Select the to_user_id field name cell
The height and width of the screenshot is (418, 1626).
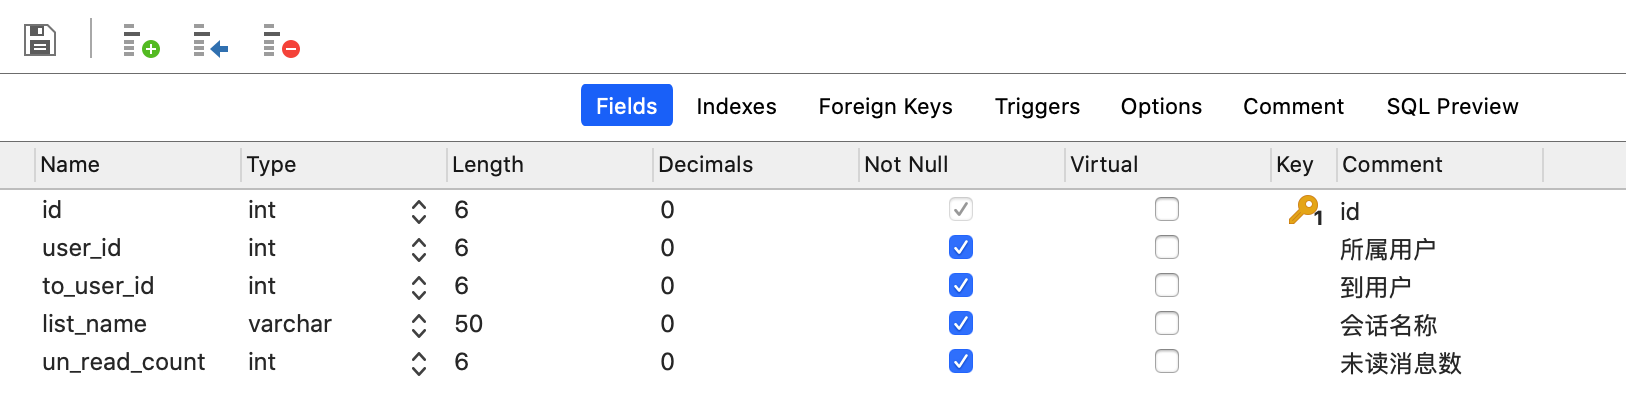(98, 286)
